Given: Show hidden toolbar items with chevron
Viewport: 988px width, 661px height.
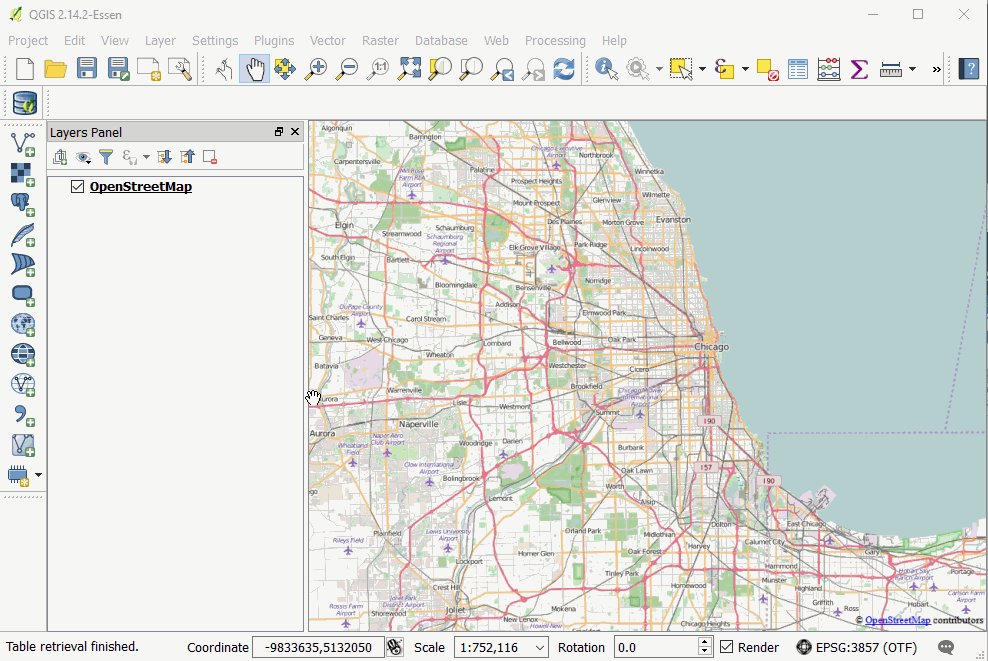Looking at the screenshot, I should [x=936, y=69].
